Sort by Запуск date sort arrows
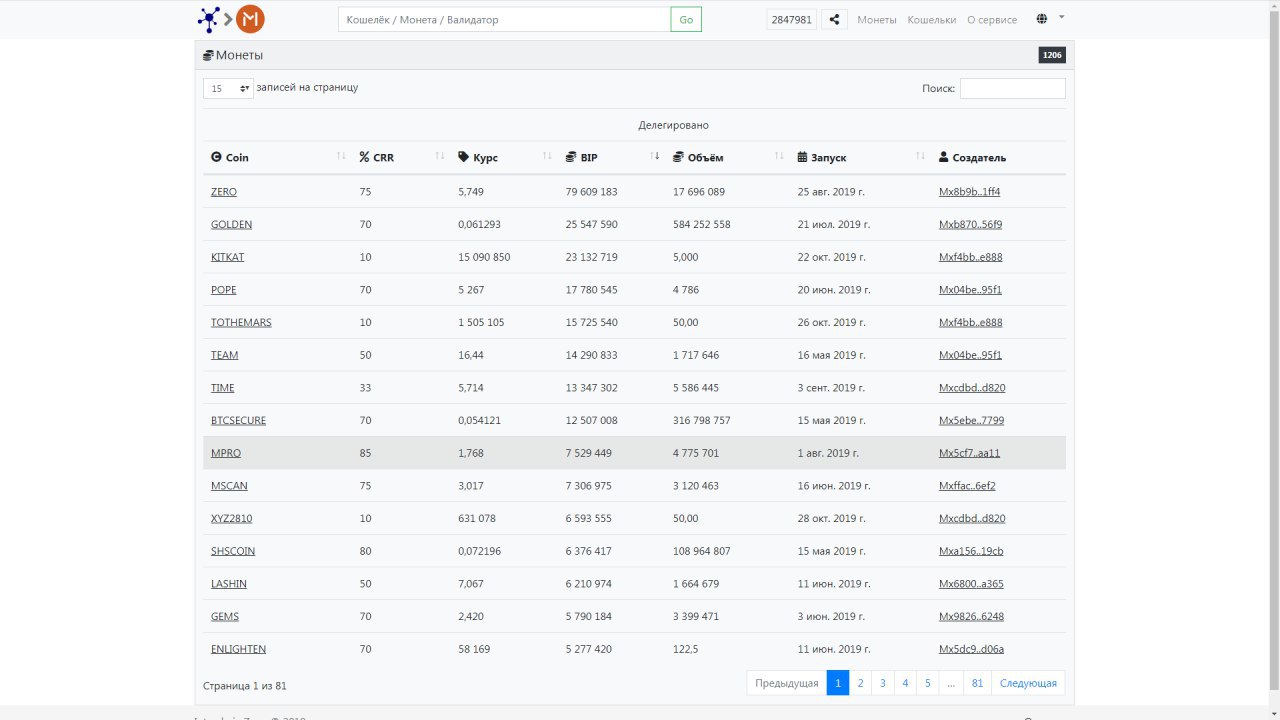 coord(920,157)
